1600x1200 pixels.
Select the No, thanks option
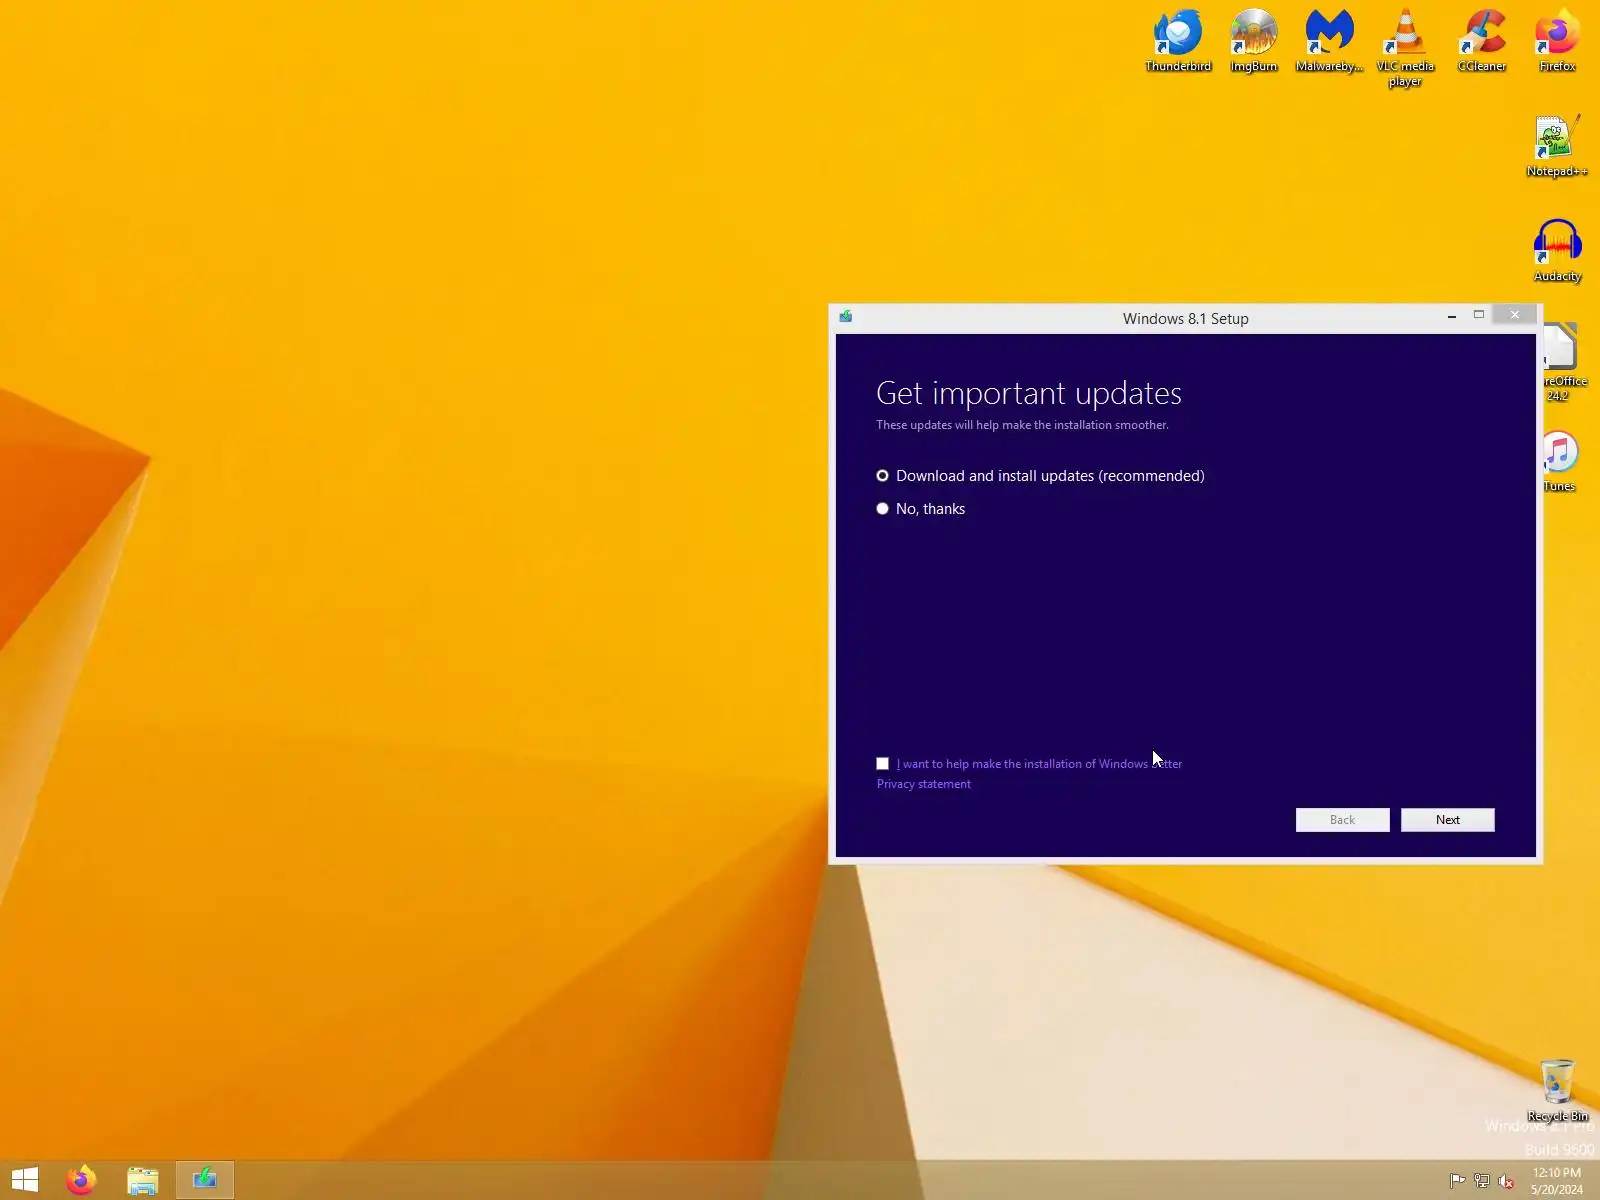tap(921, 509)
